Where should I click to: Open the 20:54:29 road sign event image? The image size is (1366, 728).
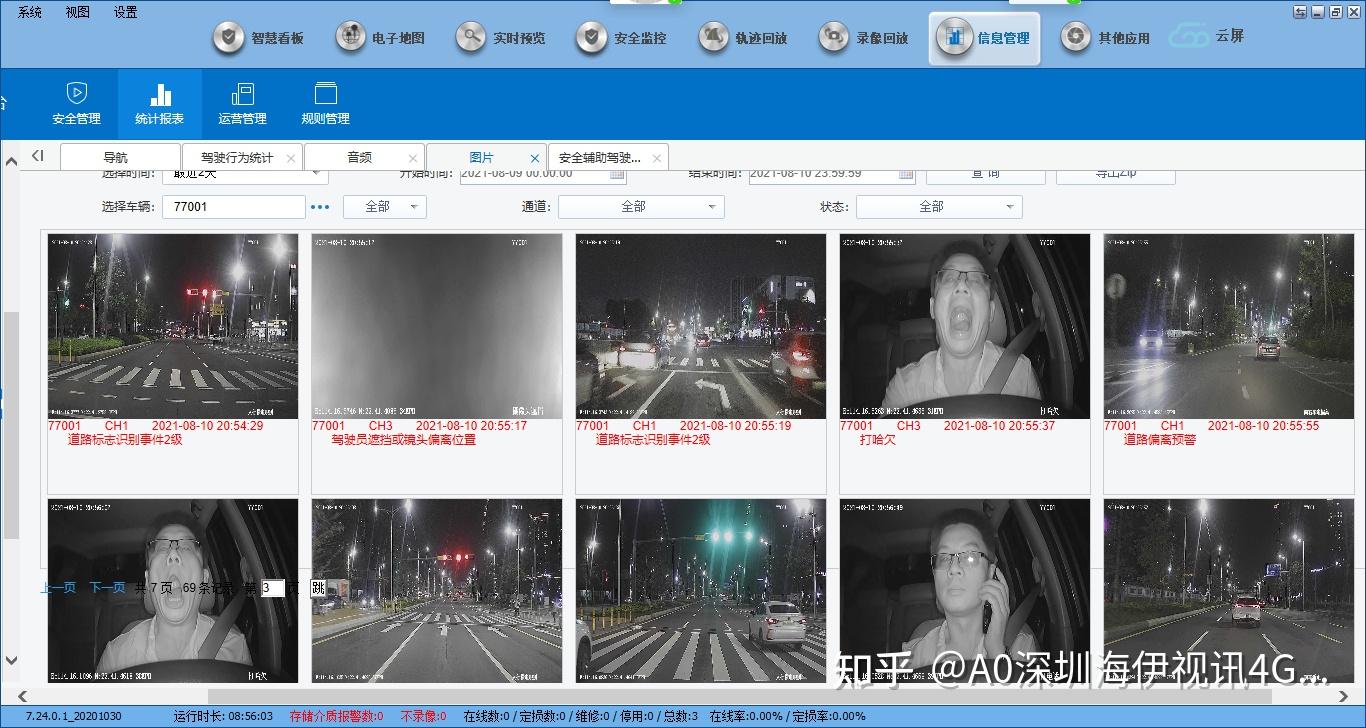173,326
